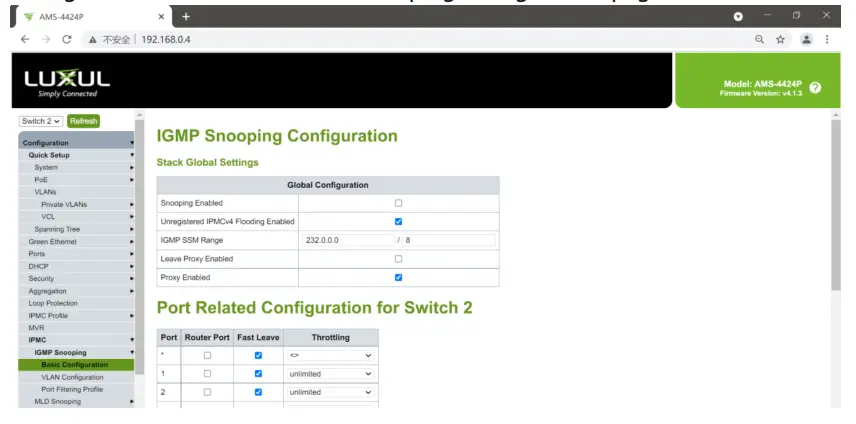Click the not-secure warning triangle icon
This screenshot has height=424, width=856.
pos(93,39)
